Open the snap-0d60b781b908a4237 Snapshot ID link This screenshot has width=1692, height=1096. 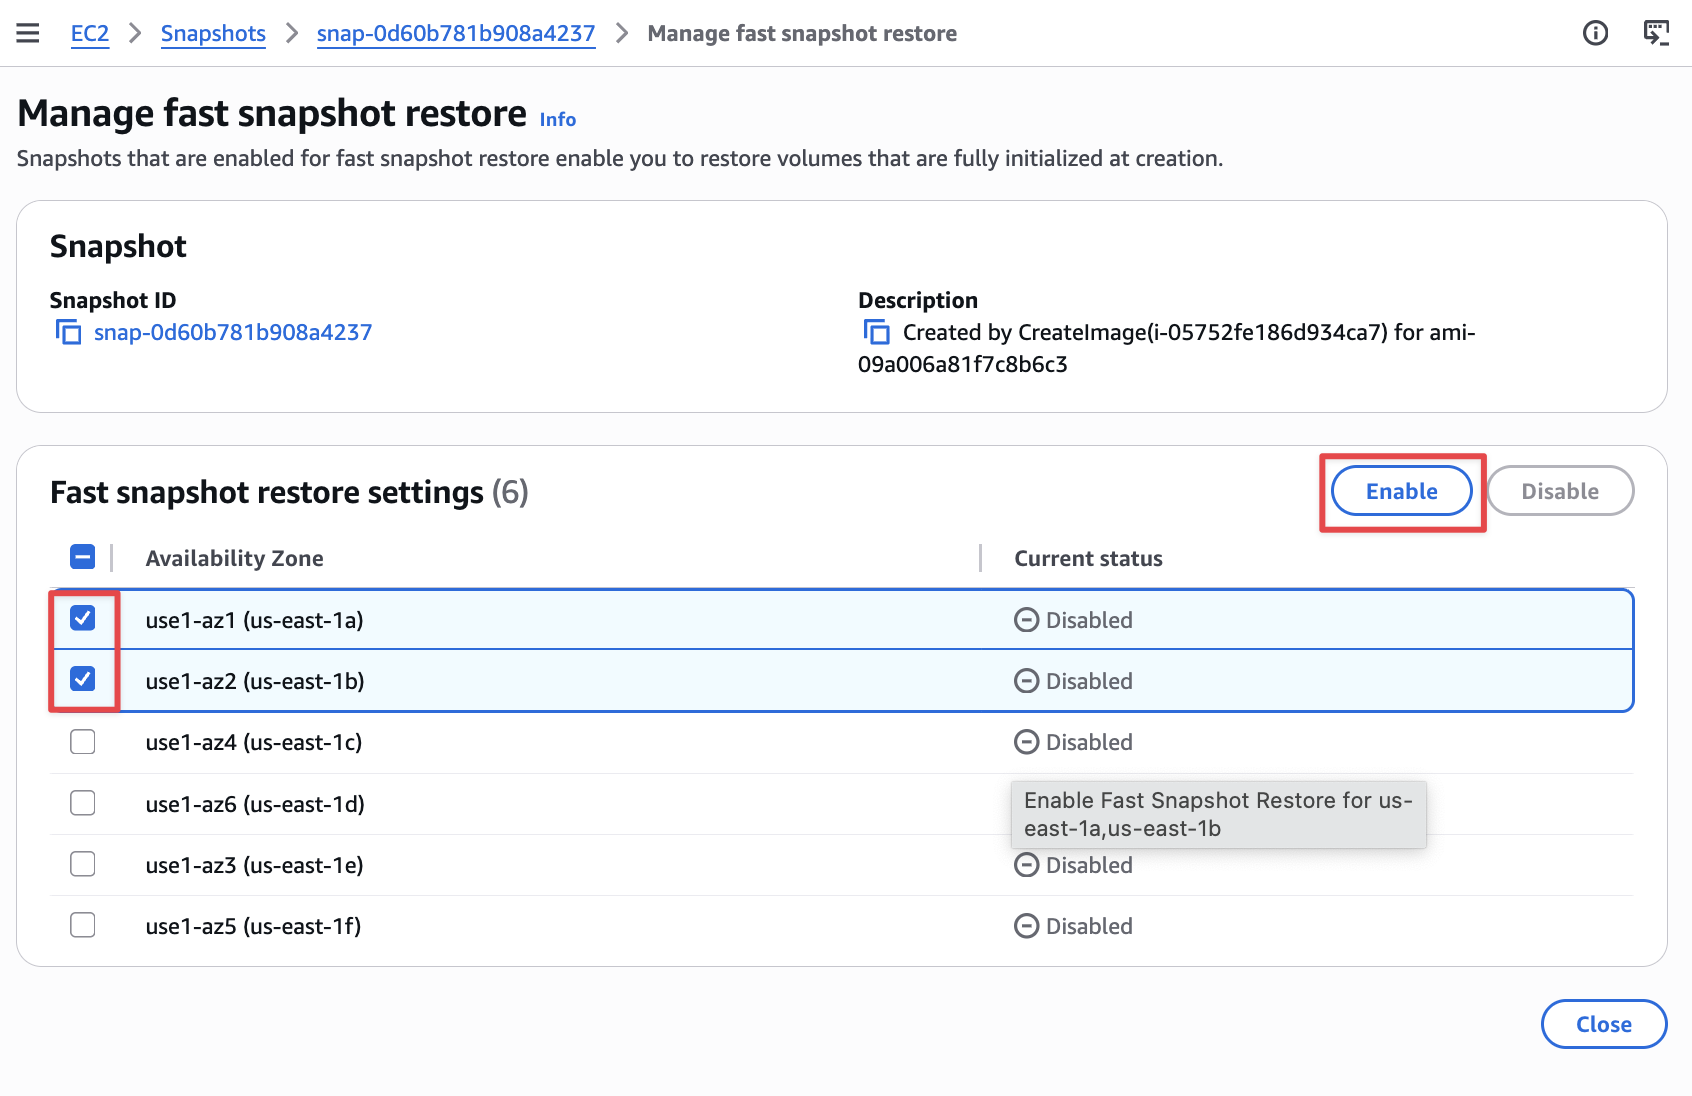coord(232,332)
